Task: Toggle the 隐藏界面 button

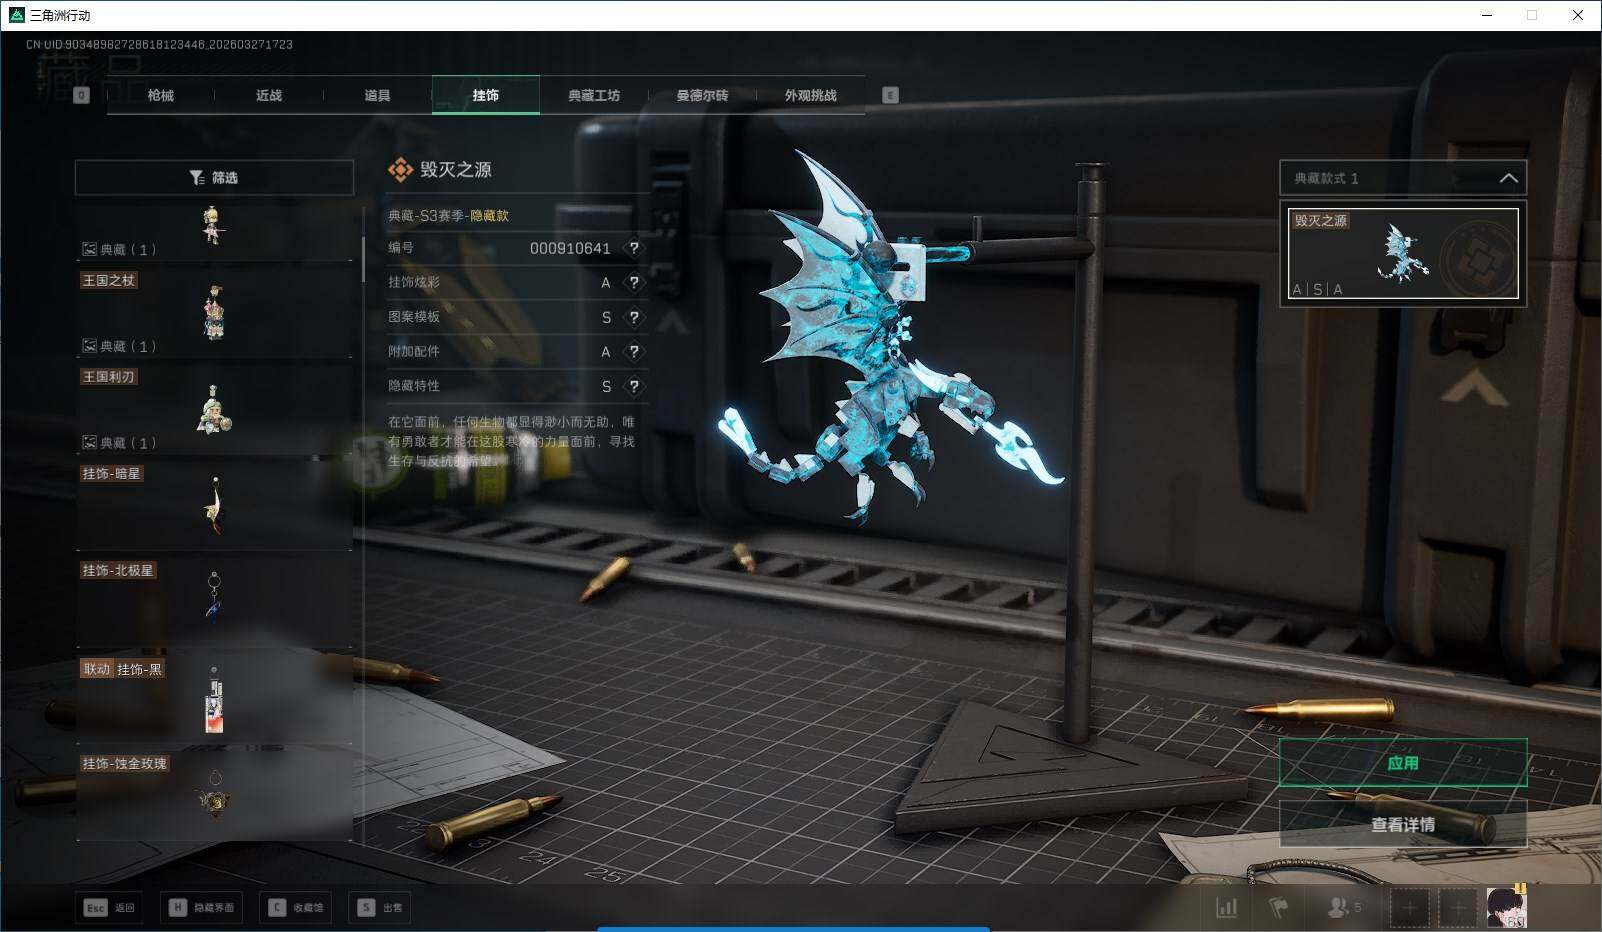Action: tap(203, 907)
